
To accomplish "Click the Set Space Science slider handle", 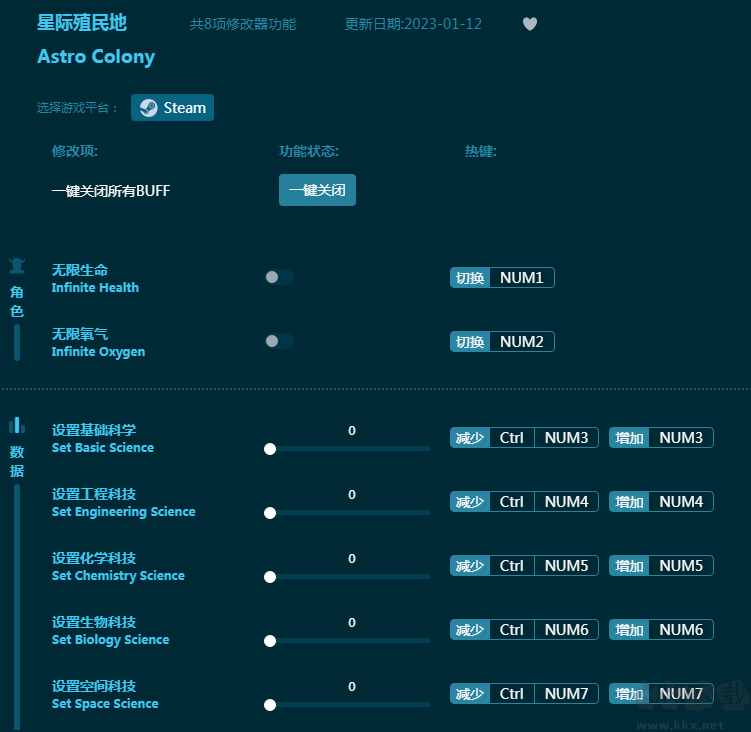I will click(270, 705).
